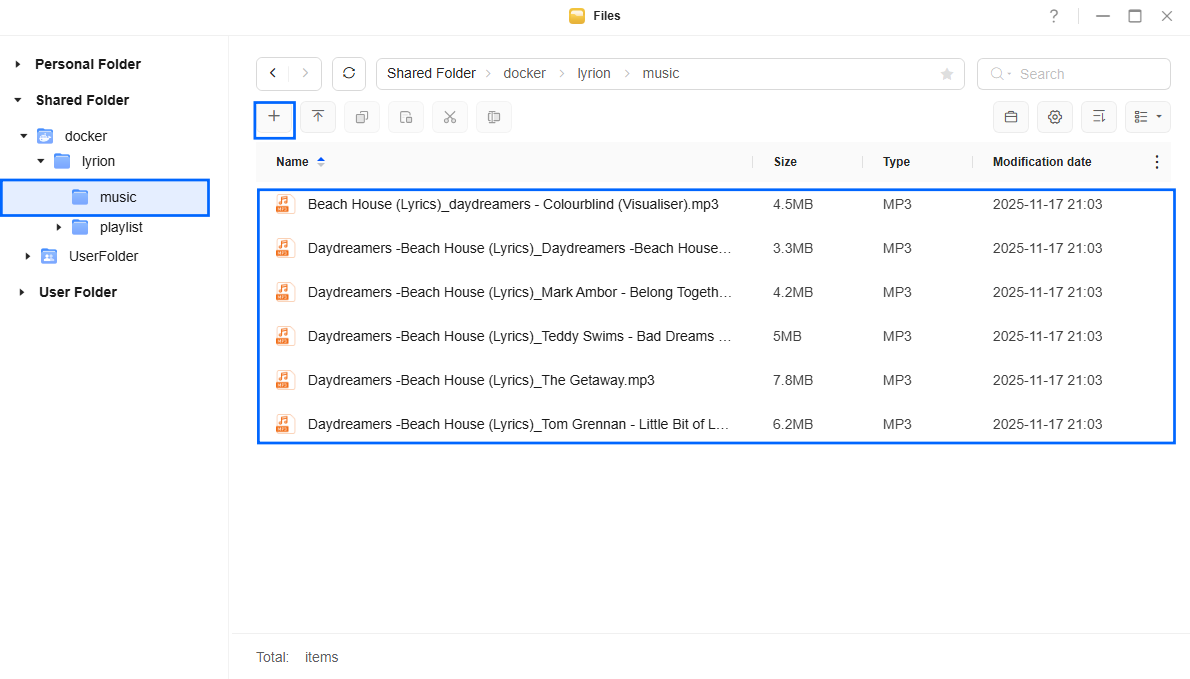Open the briefcase task icon
Viewport: 1190px width, 679px height.
pos(1010,117)
